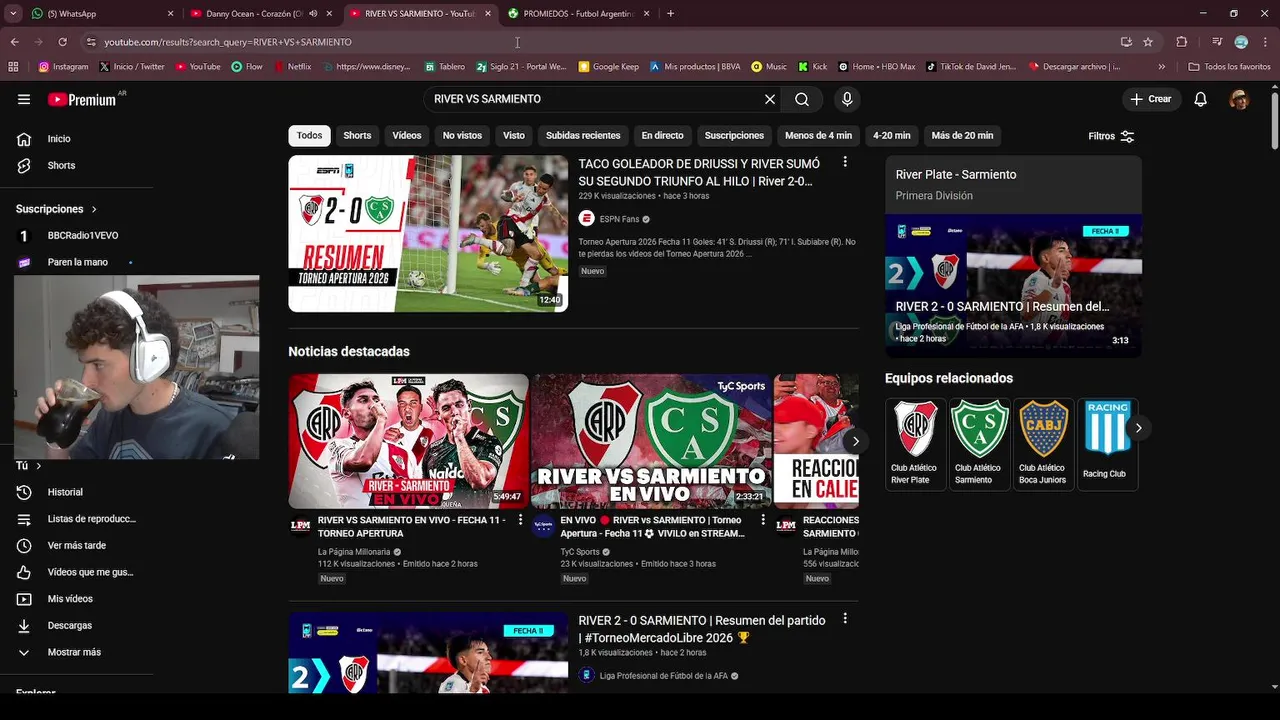Viewport: 1280px width, 720px height.
Task: Click the Chrome address bar URL
Action: tap(228, 42)
